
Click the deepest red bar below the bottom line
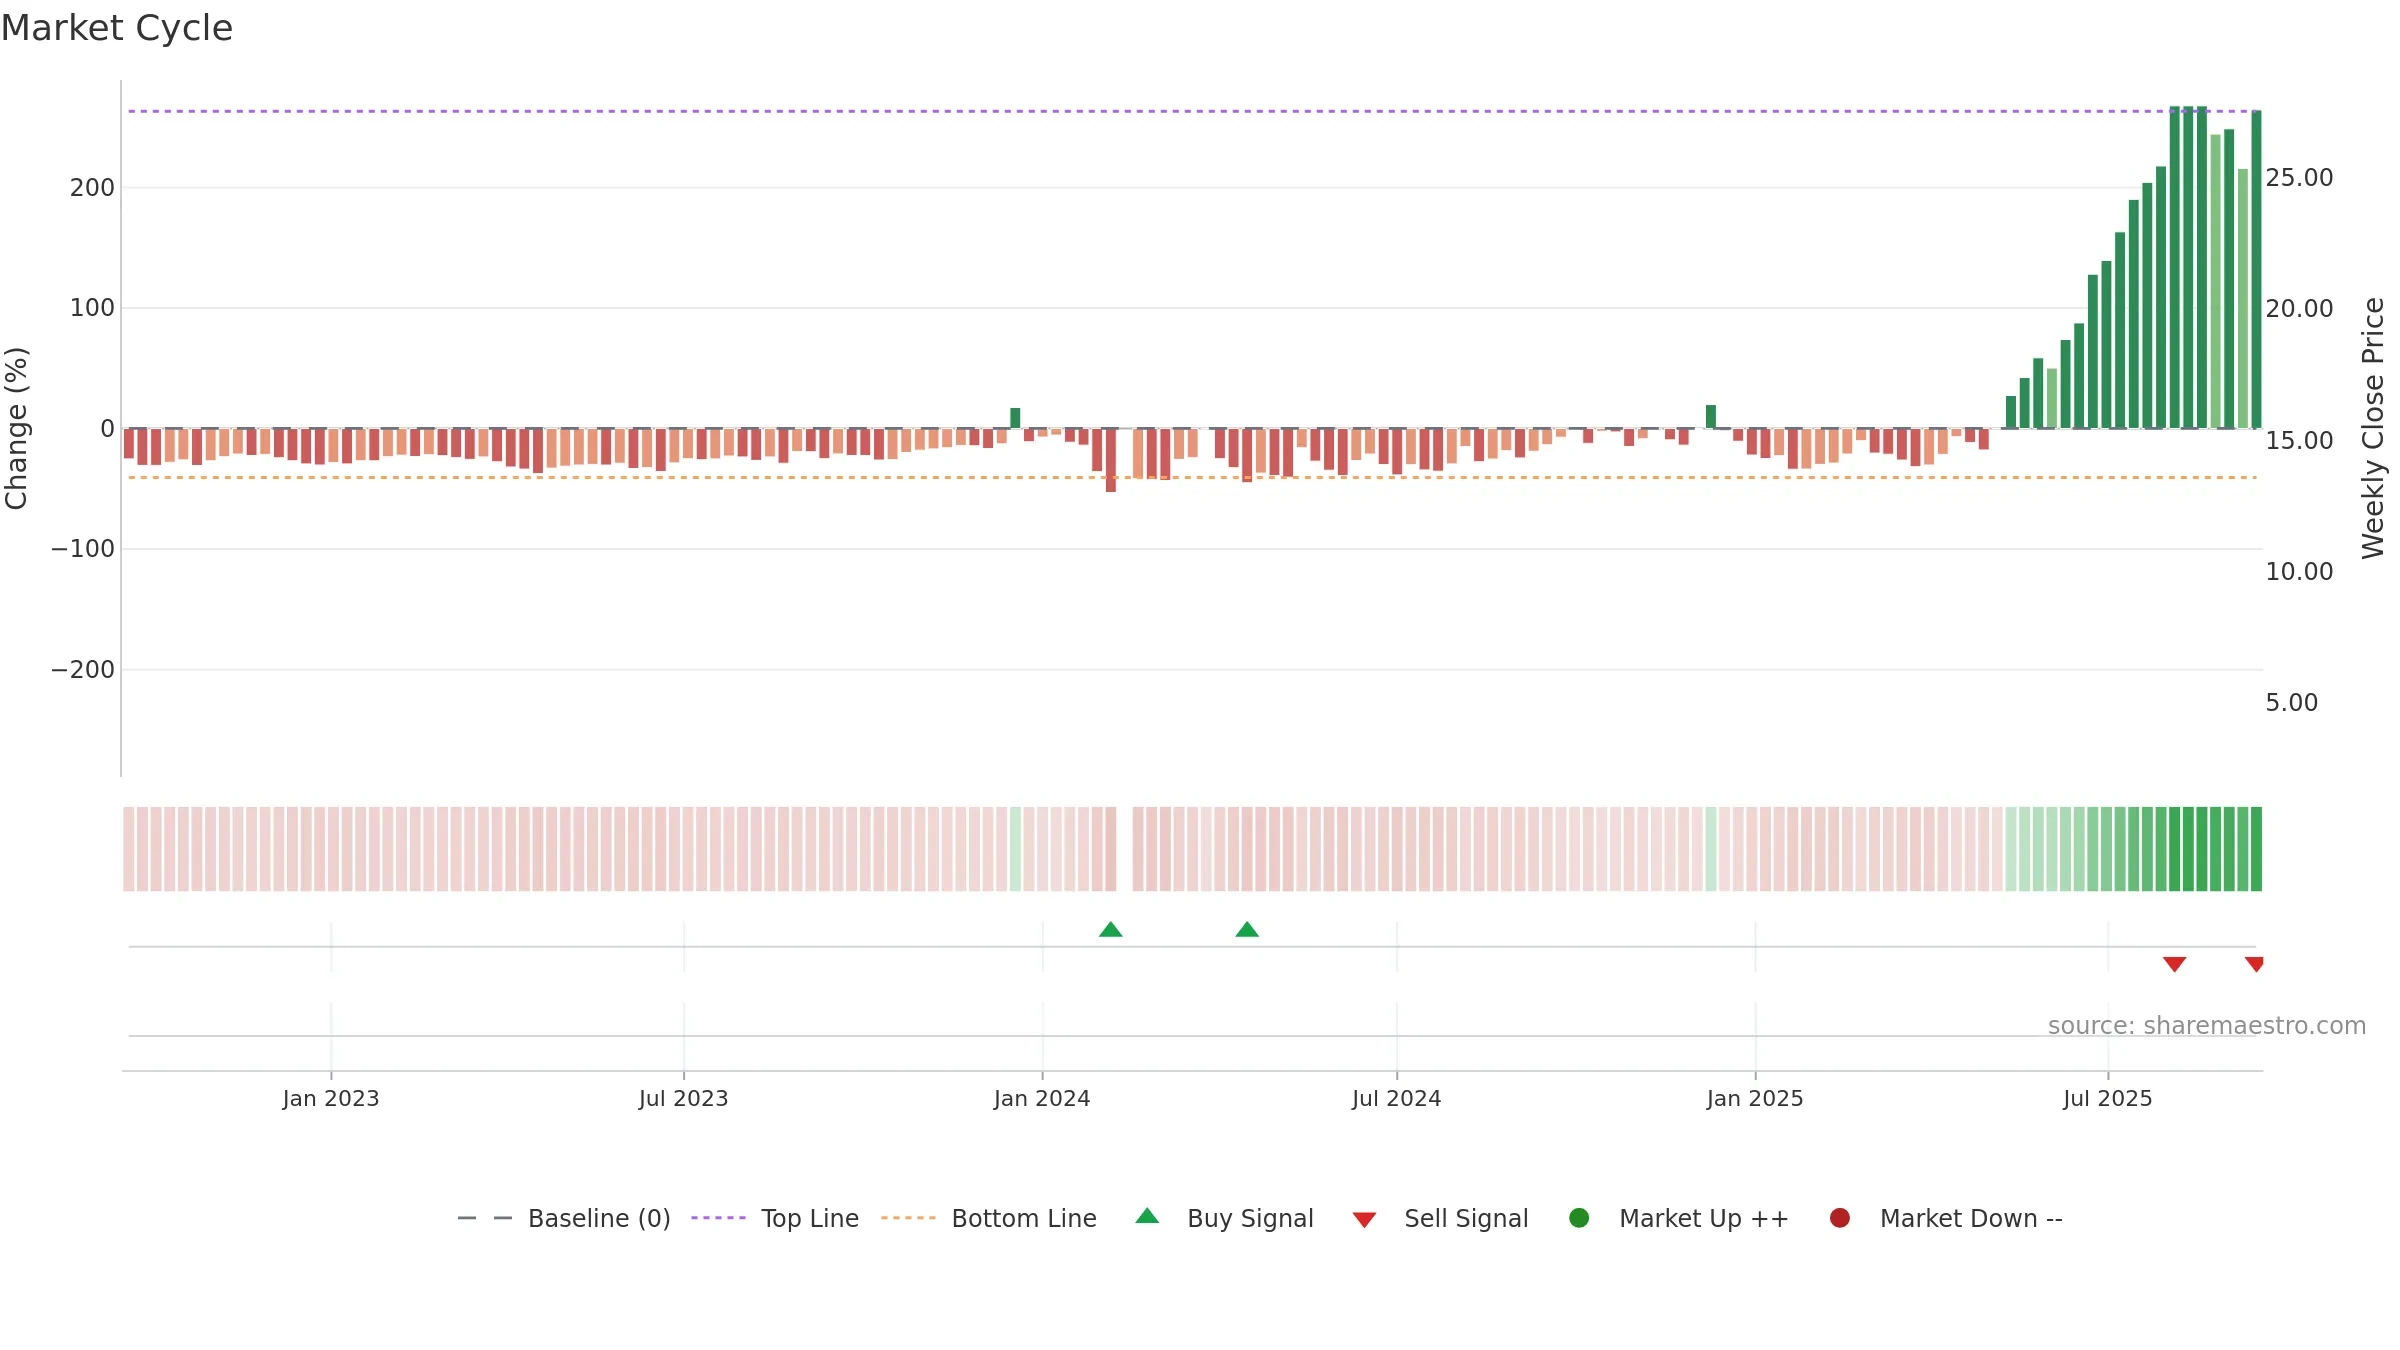click(x=1111, y=460)
